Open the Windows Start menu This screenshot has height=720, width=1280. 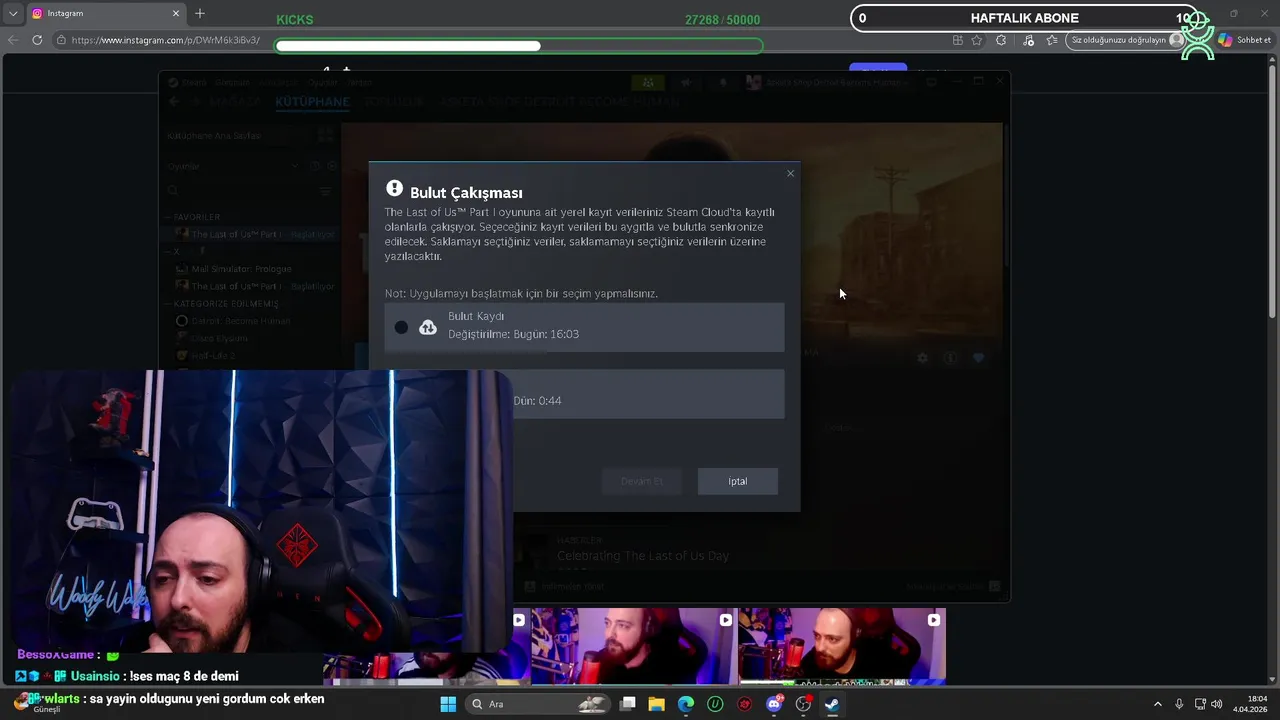[448, 704]
